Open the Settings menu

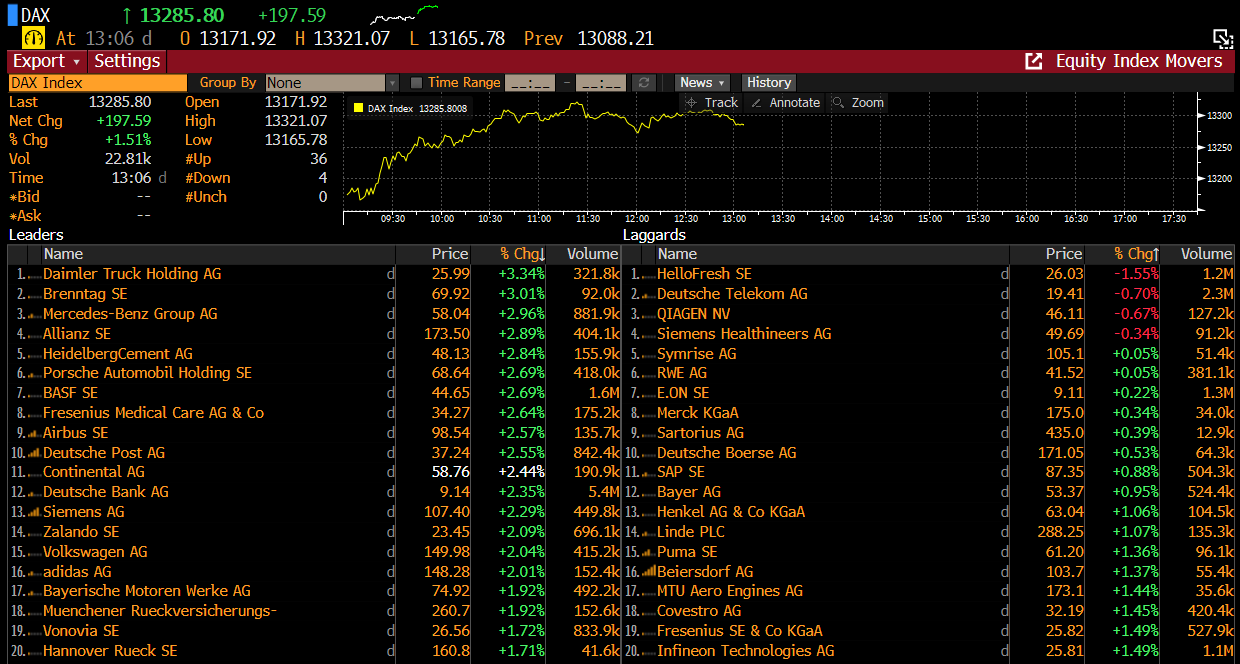(127, 61)
